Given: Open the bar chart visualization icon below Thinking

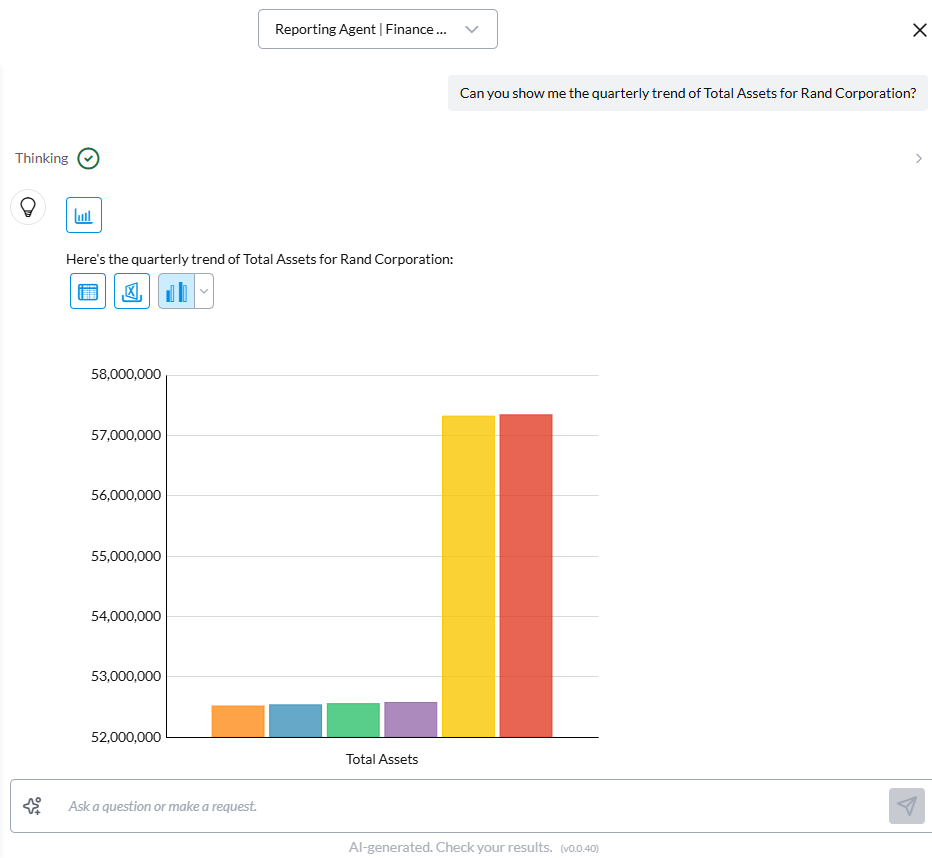Looking at the screenshot, I should (83, 214).
